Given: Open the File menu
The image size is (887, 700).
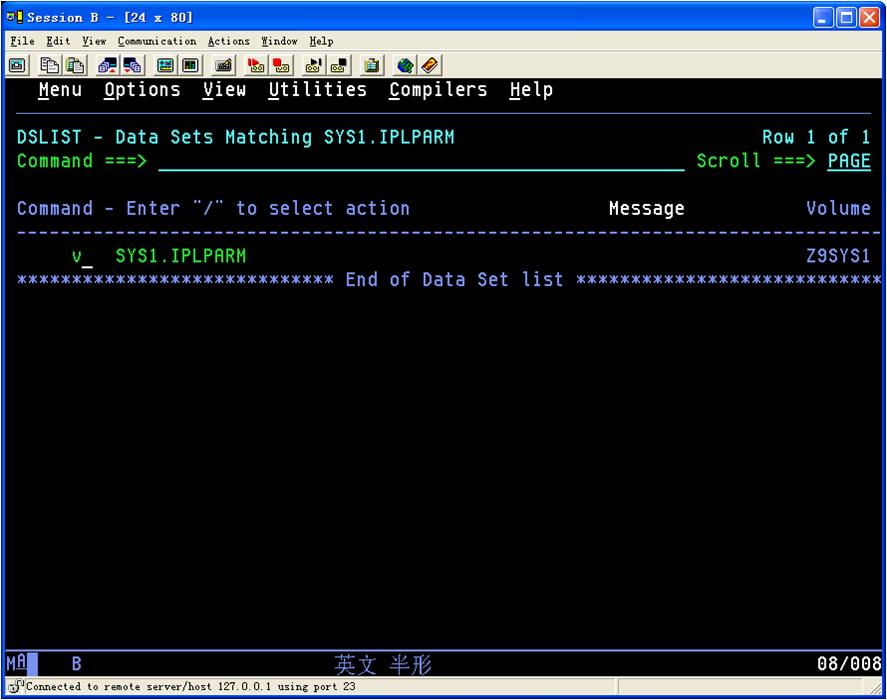Looking at the screenshot, I should pos(22,41).
